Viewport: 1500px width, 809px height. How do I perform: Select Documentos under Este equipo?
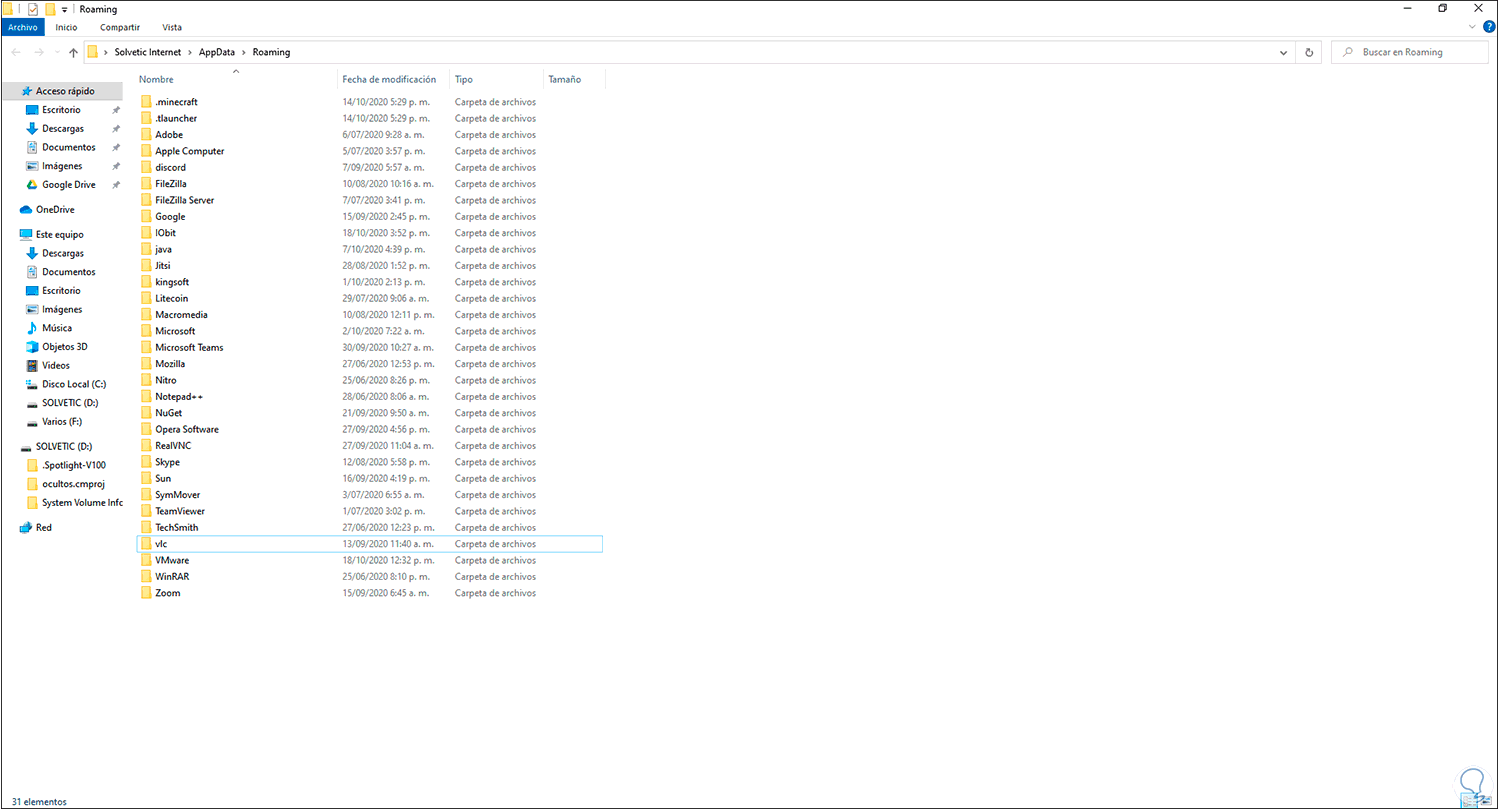(69, 272)
